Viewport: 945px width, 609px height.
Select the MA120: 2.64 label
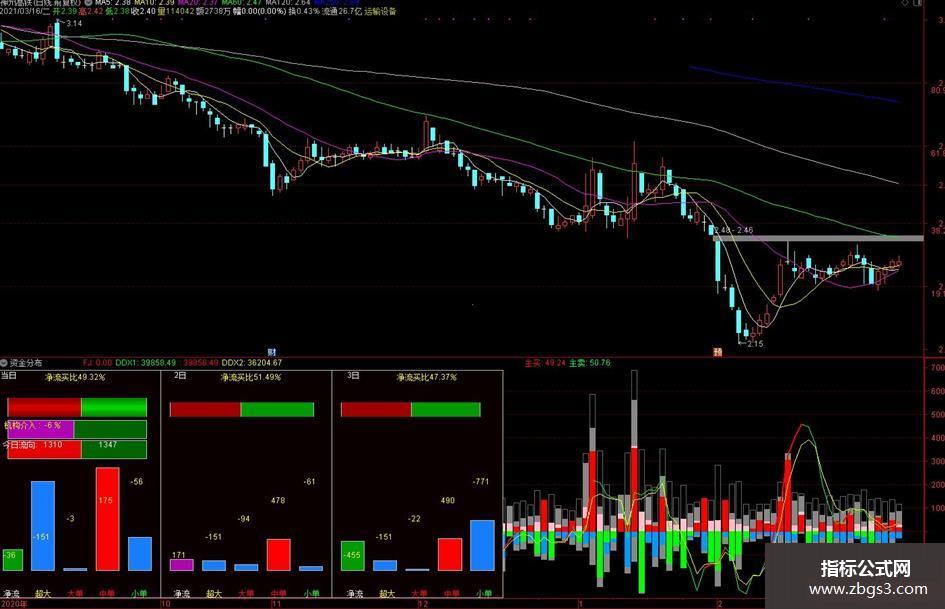(288, 2)
